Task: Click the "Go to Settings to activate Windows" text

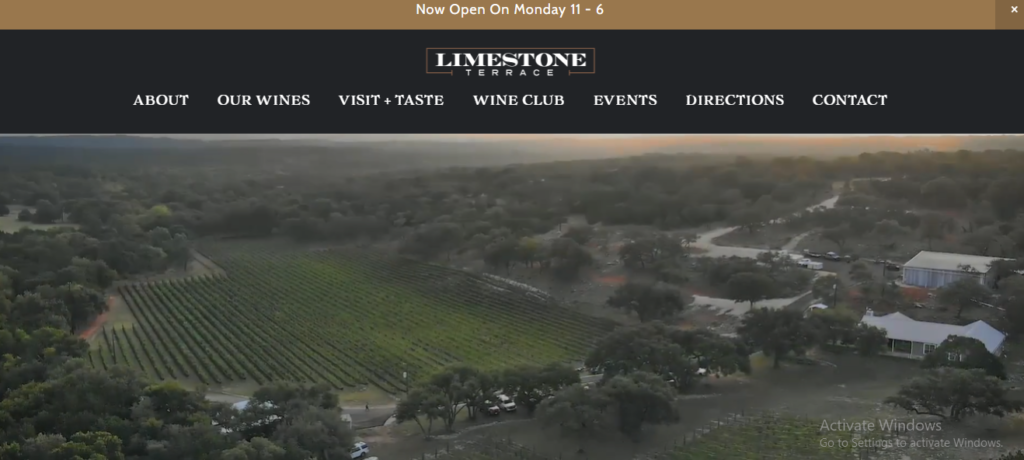Action: (911, 443)
